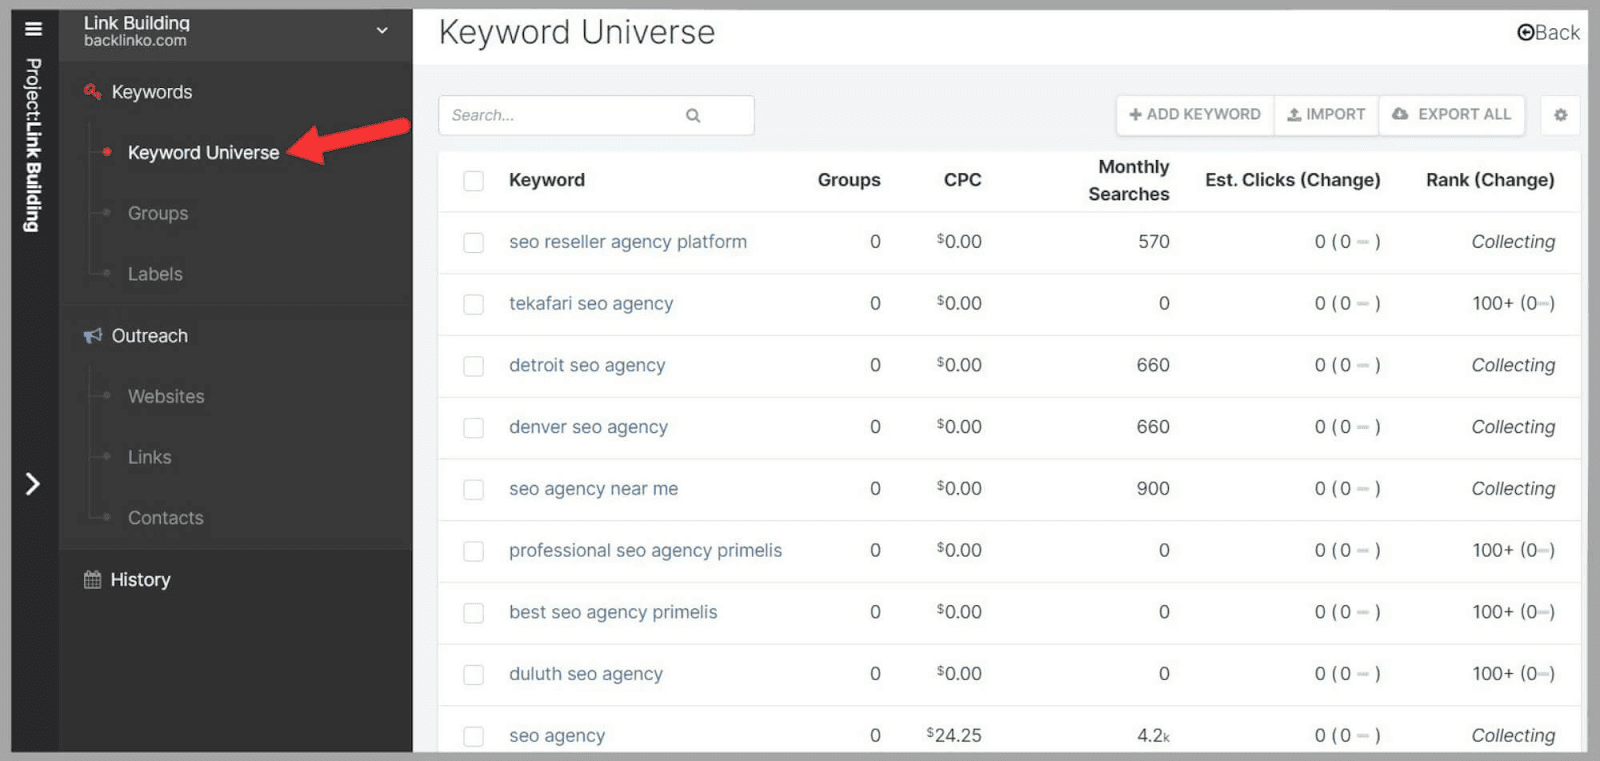1600x761 pixels.
Task: Check the box for detroit seo agency
Action: (x=474, y=366)
